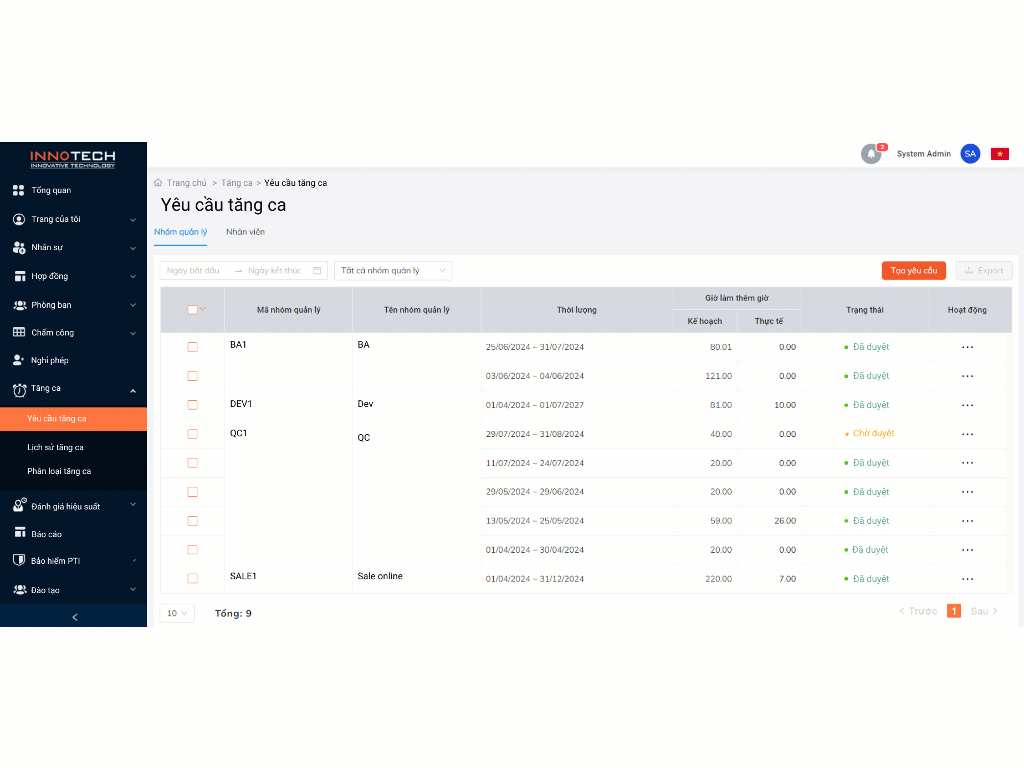Open the Tất cả nhóm quản lý dropdown
Image resolution: width=1024 pixels, height=768 pixels.
point(393,271)
